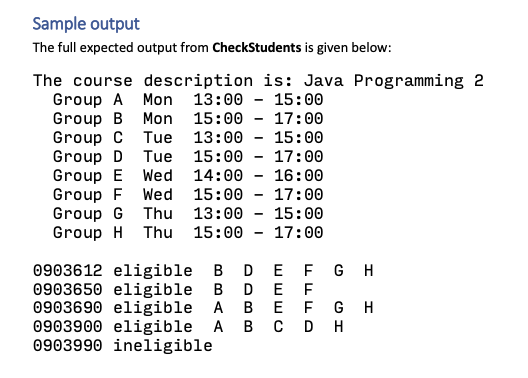The width and height of the screenshot is (528, 378).
Task: Select the Group G Thu row
Action: pyautogui.click(x=188, y=214)
